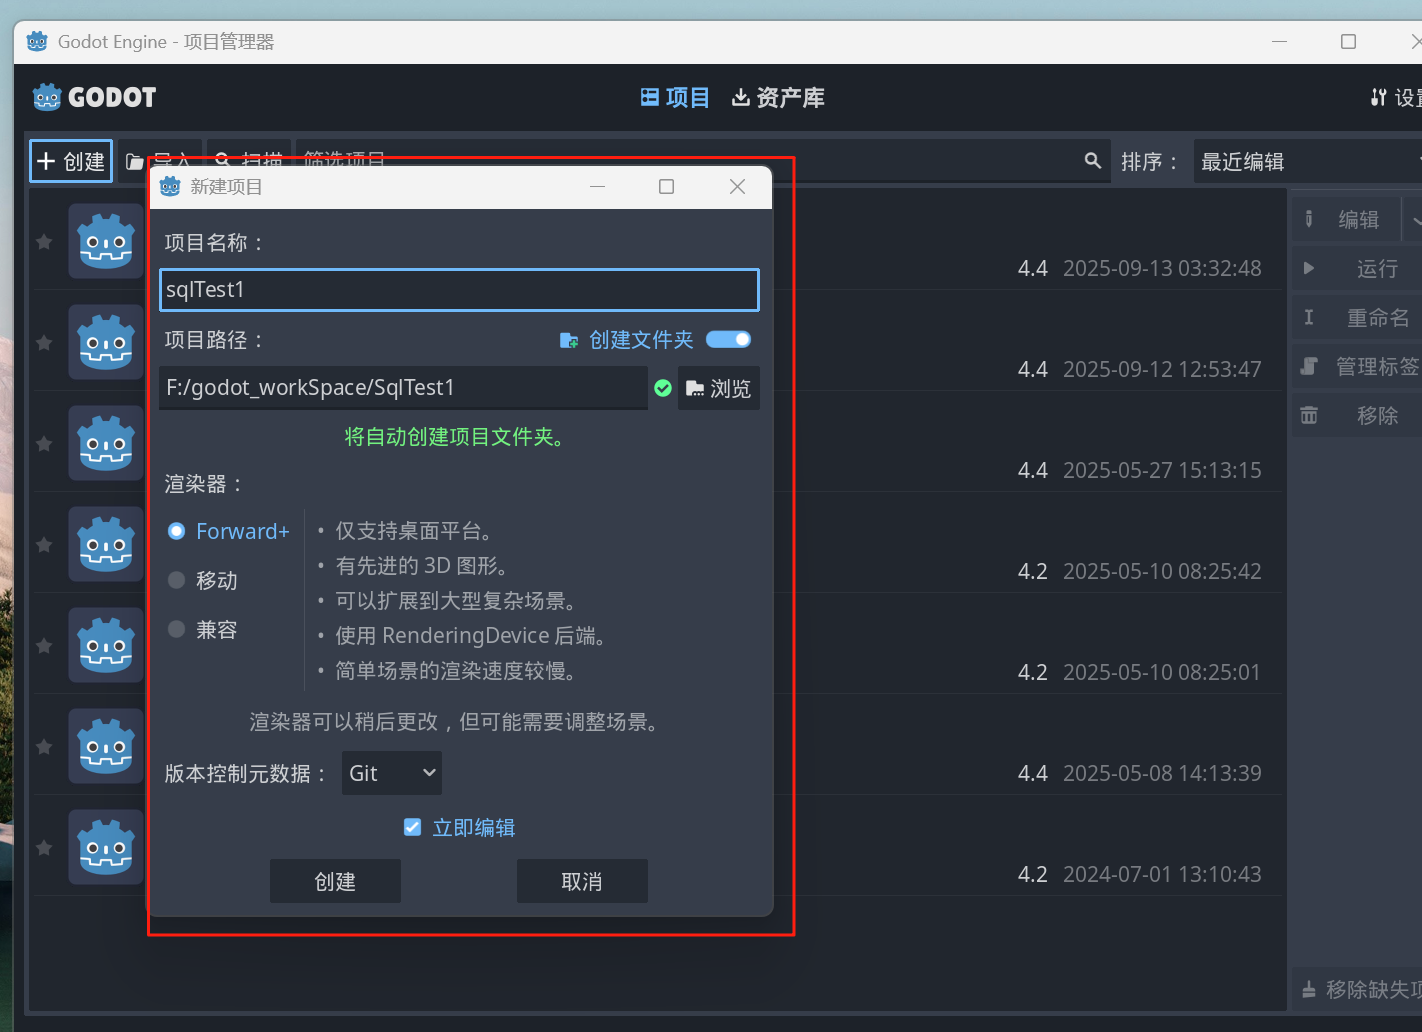Favorite the project dated 2025-09-12 12:53:47
1422x1032 pixels.
pos(44,343)
